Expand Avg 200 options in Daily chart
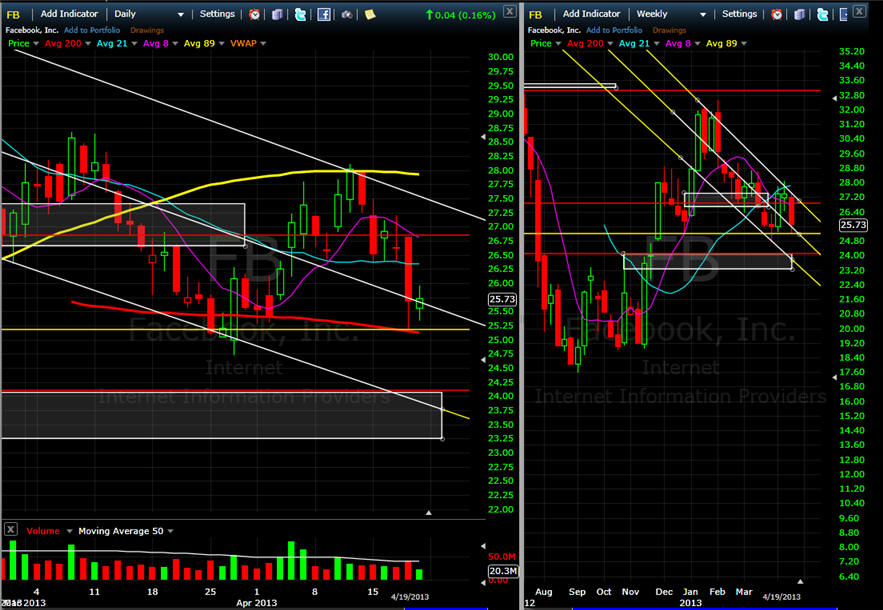Image resolution: width=883 pixels, height=610 pixels. [x=88, y=43]
